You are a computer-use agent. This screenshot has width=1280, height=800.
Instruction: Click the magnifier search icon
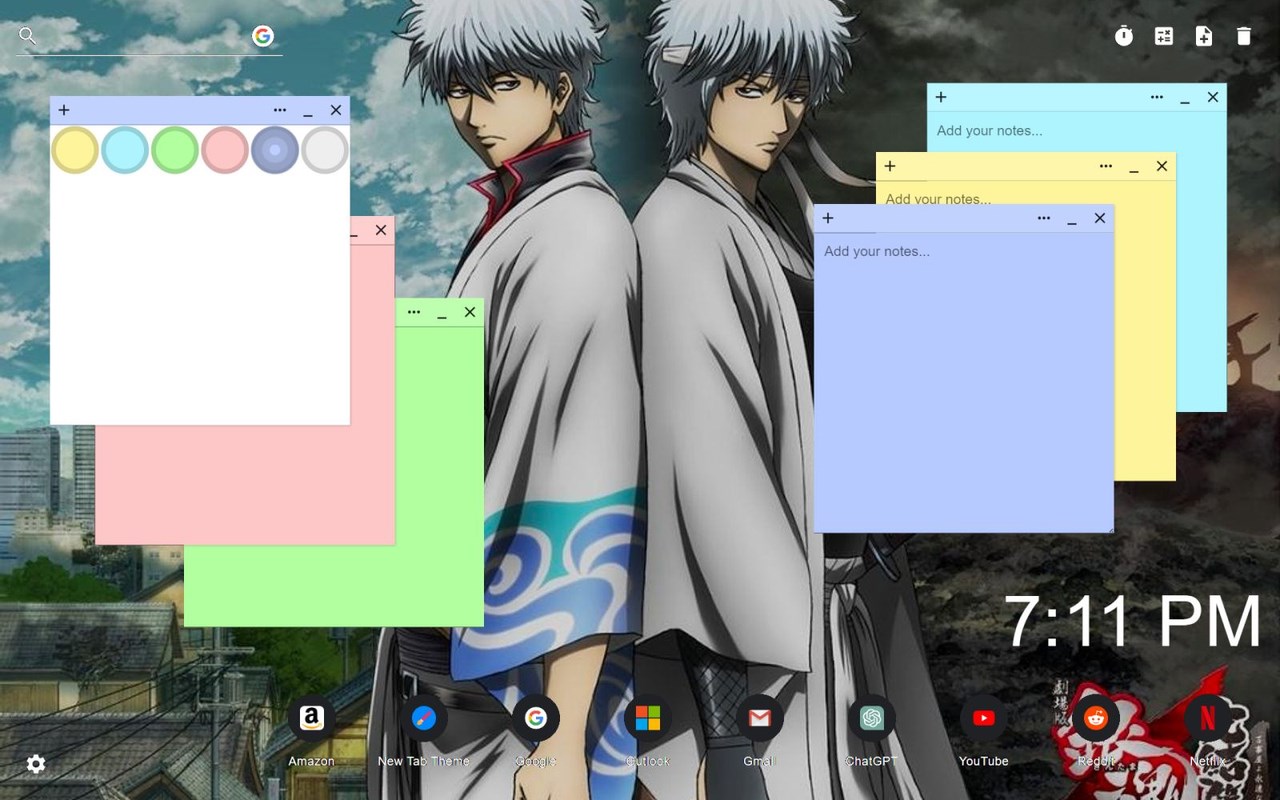click(x=28, y=36)
